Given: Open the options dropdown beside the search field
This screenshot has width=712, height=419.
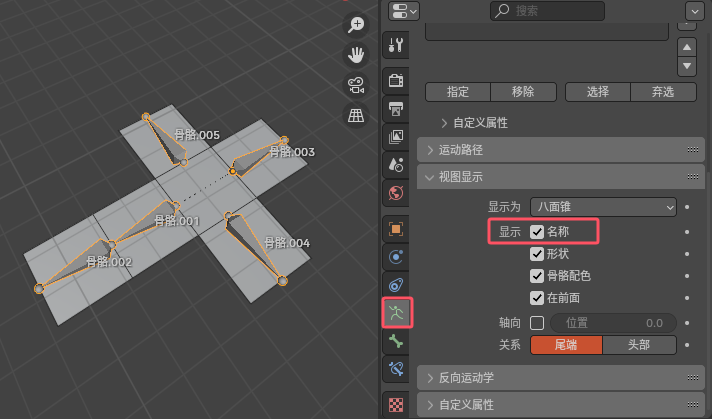Looking at the screenshot, I should click(x=695, y=11).
